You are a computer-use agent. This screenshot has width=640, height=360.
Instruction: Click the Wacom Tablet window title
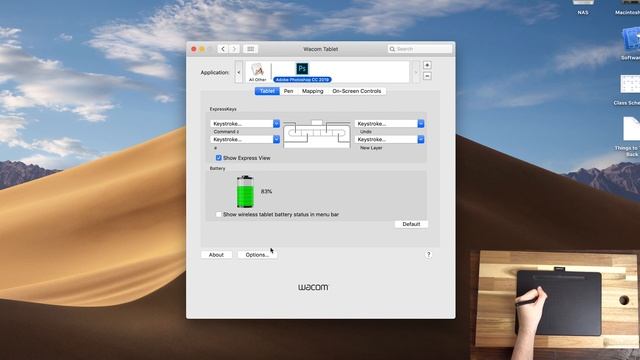pyautogui.click(x=320, y=49)
